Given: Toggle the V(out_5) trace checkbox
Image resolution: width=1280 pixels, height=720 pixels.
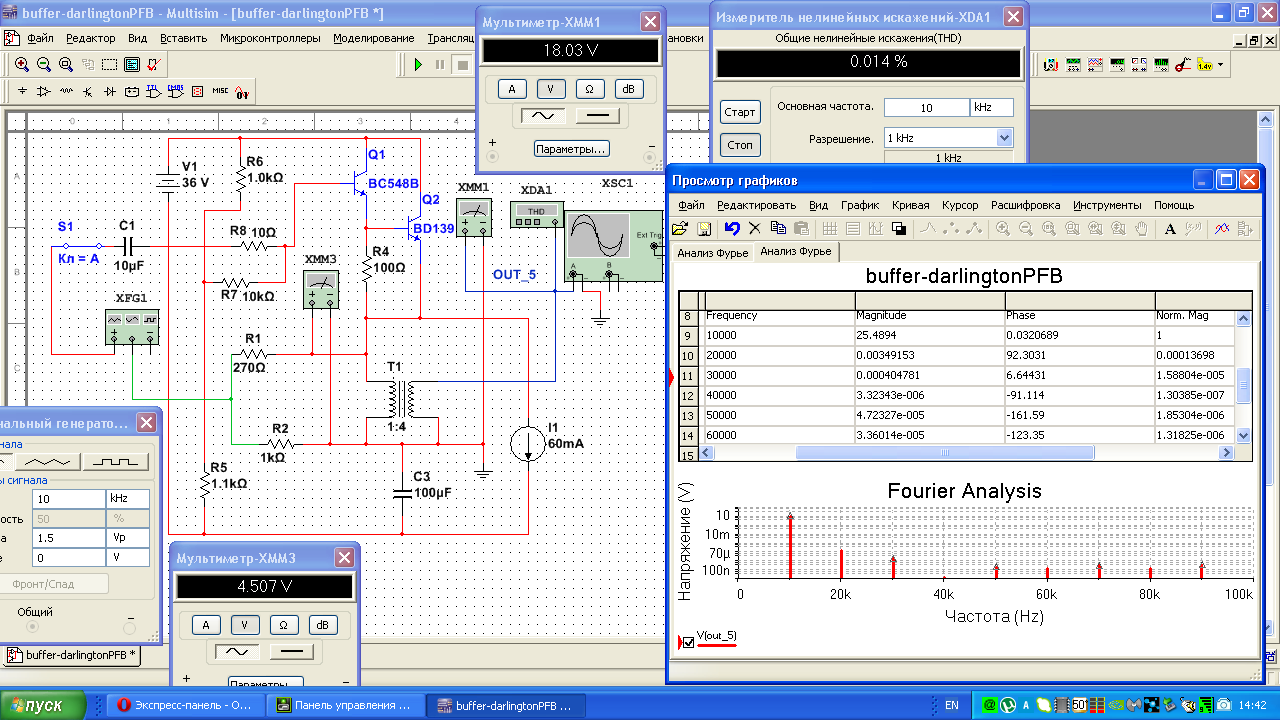Looking at the screenshot, I should [x=688, y=642].
